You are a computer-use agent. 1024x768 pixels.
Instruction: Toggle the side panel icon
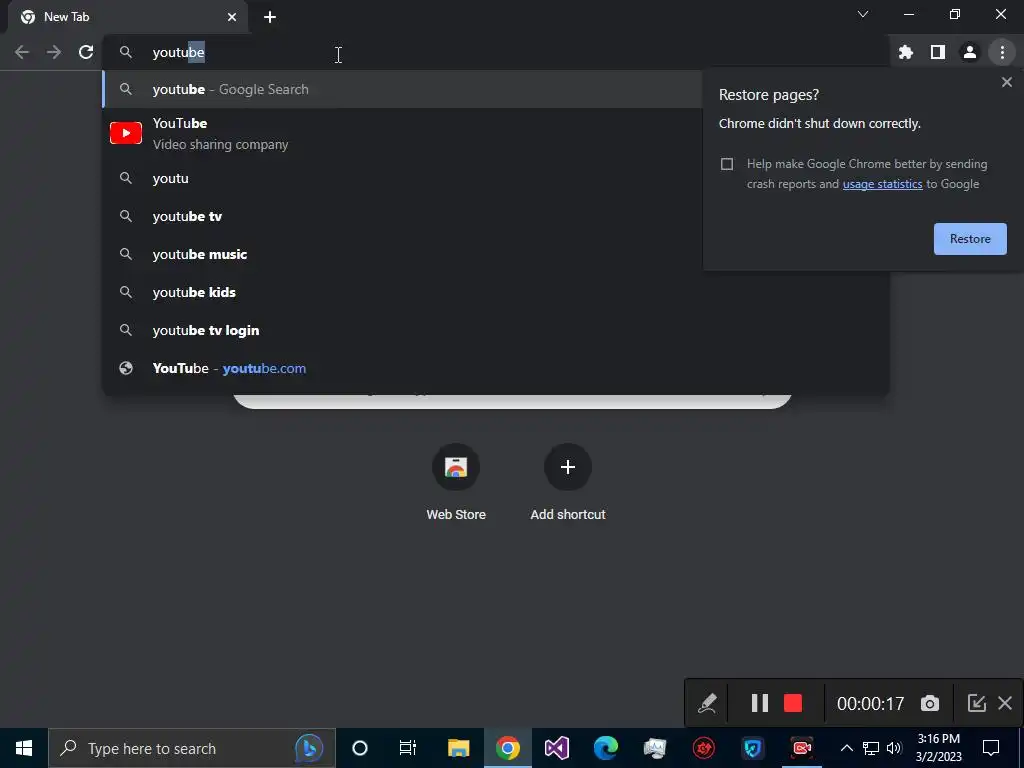[938, 52]
